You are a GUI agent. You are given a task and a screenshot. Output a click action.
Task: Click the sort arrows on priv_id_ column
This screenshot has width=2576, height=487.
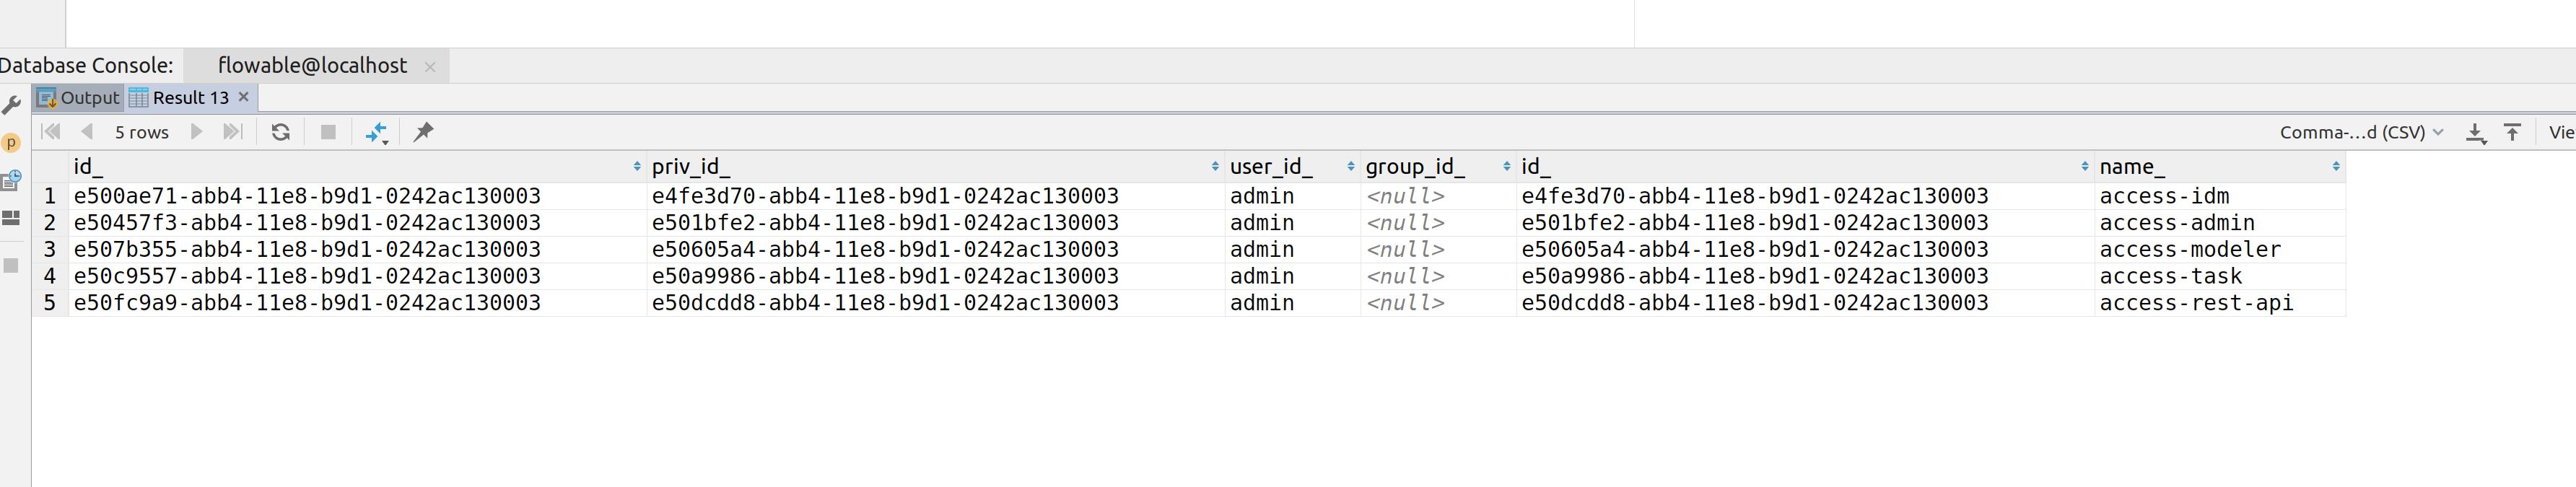click(x=1215, y=167)
